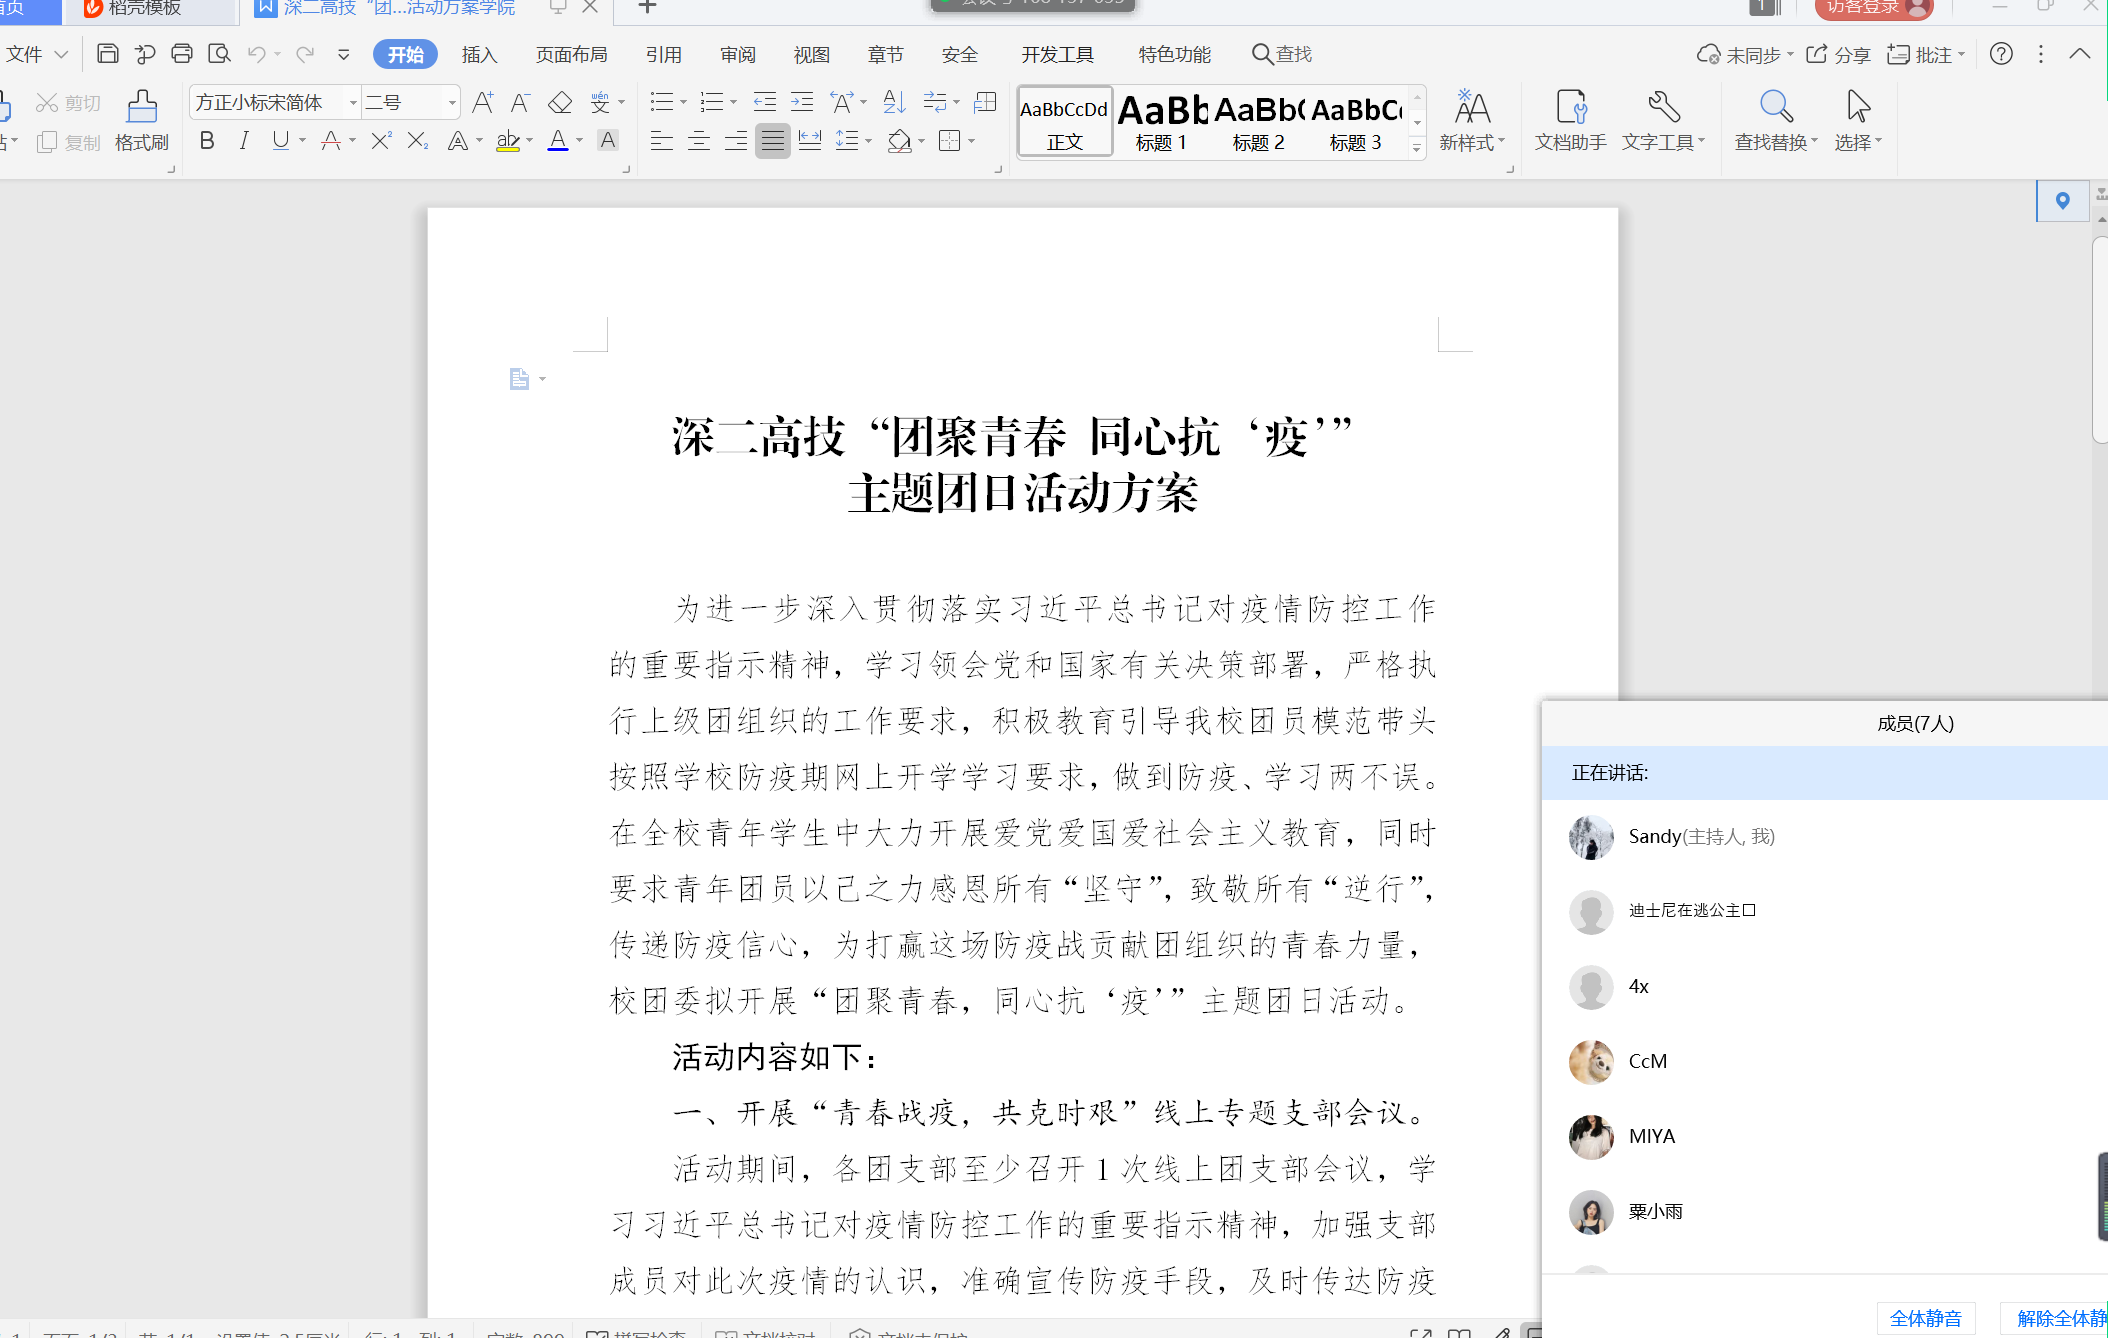Expand the styles gallery more arrow
The width and height of the screenshot is (2108, 1338).
click(x=1417, y=148)
